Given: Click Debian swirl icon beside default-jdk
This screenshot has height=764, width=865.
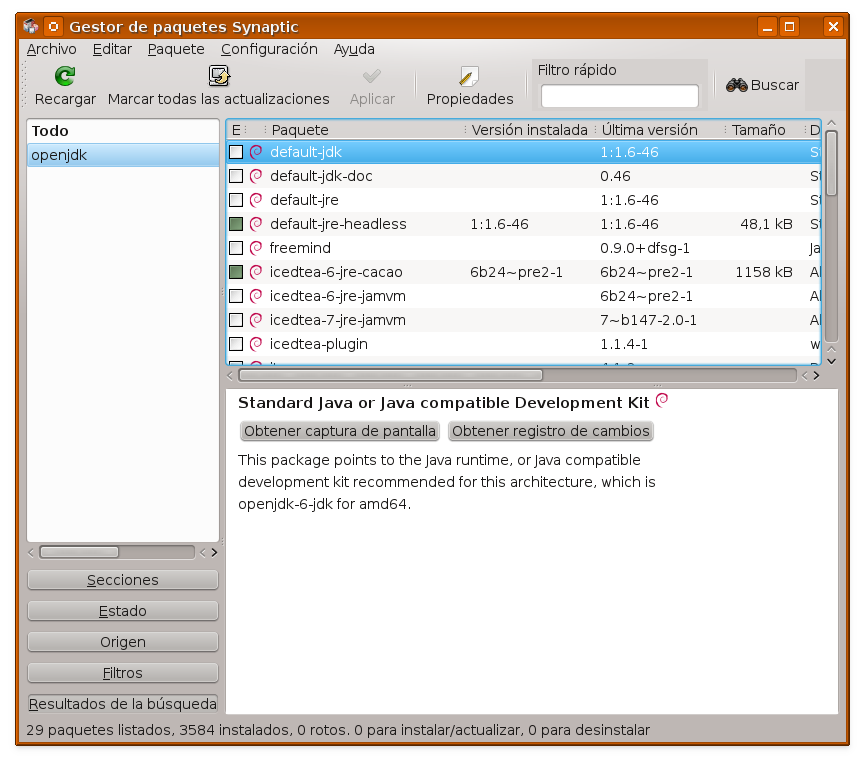Looking at the screenshot, I should pyautogui.click(x=256, y=152).
